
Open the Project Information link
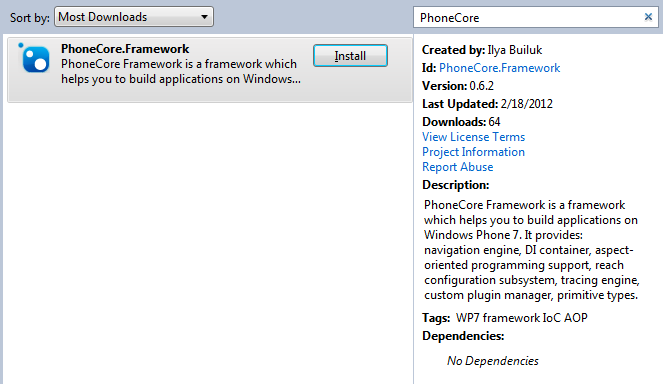[x=473, y=152]
